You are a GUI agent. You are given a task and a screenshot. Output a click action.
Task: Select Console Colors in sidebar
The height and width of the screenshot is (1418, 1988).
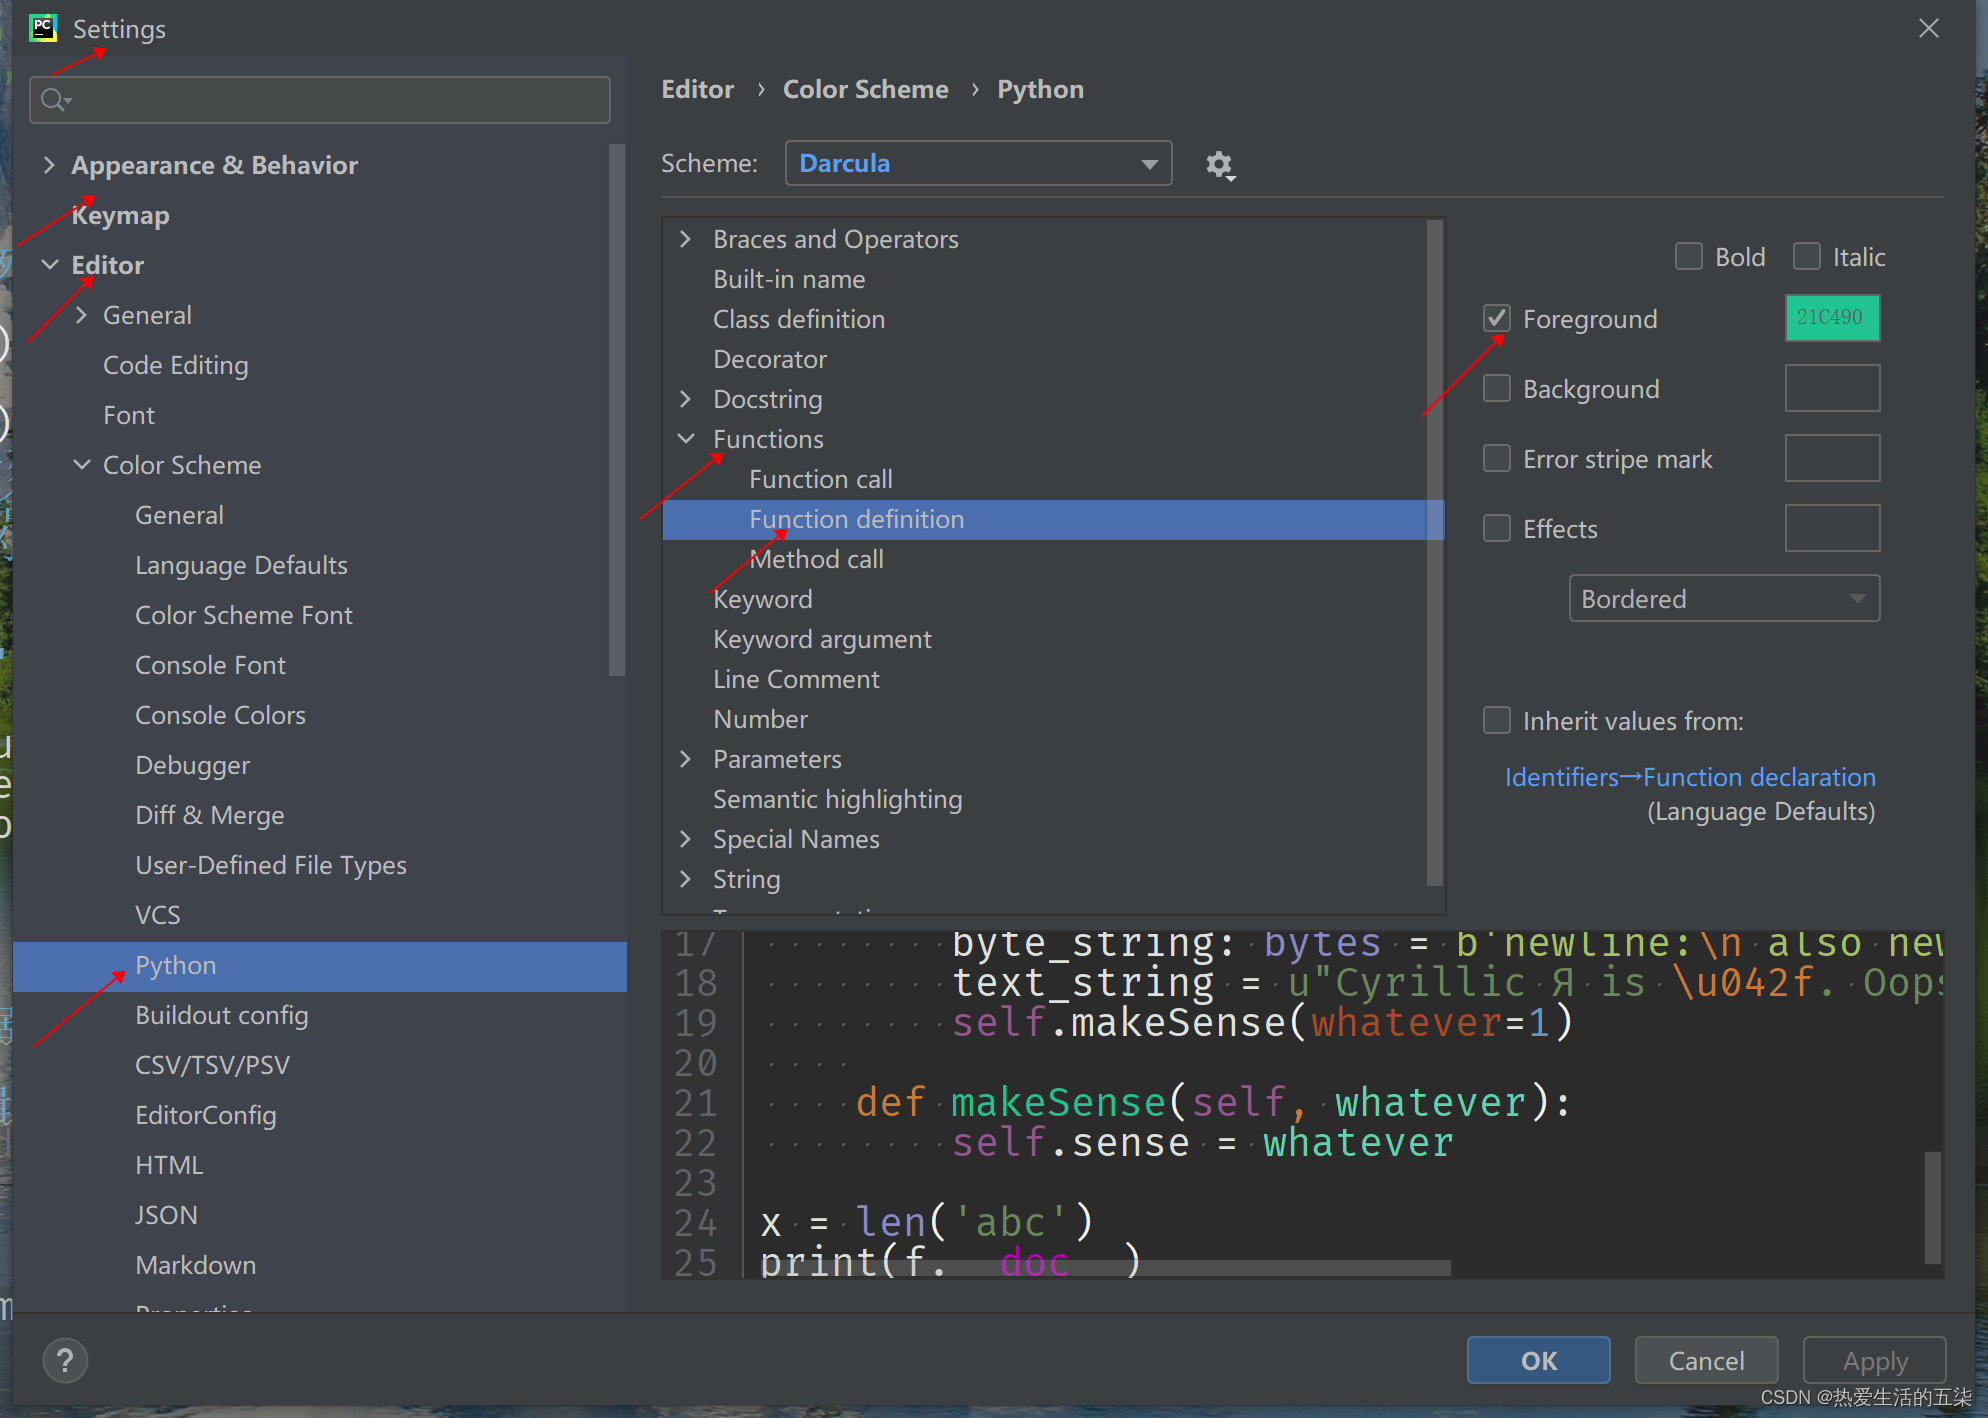220,715
